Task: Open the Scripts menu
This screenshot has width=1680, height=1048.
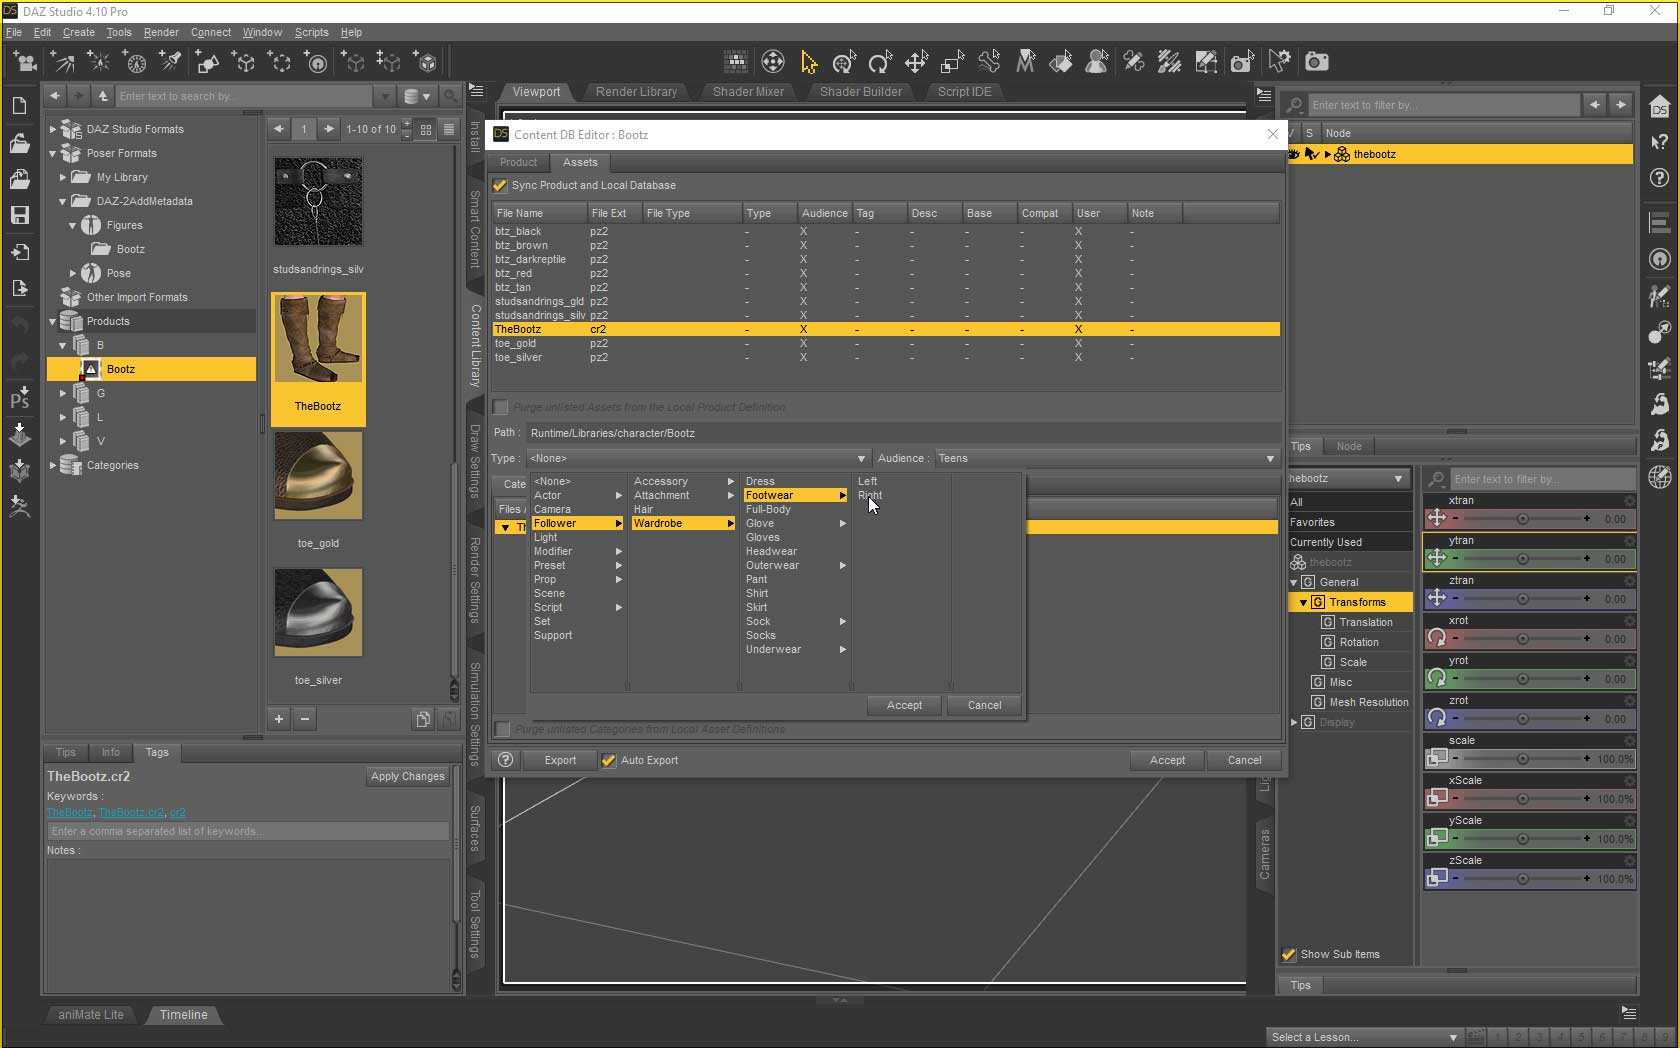Action: coord(311,32)
